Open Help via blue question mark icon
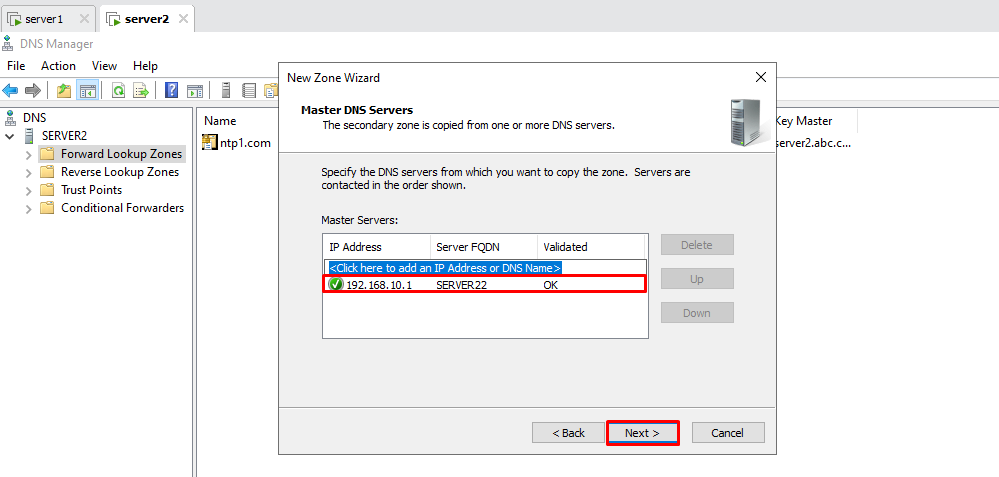Image resolution: width=999 pixels, height=477 pixels. tap(171, 90)
